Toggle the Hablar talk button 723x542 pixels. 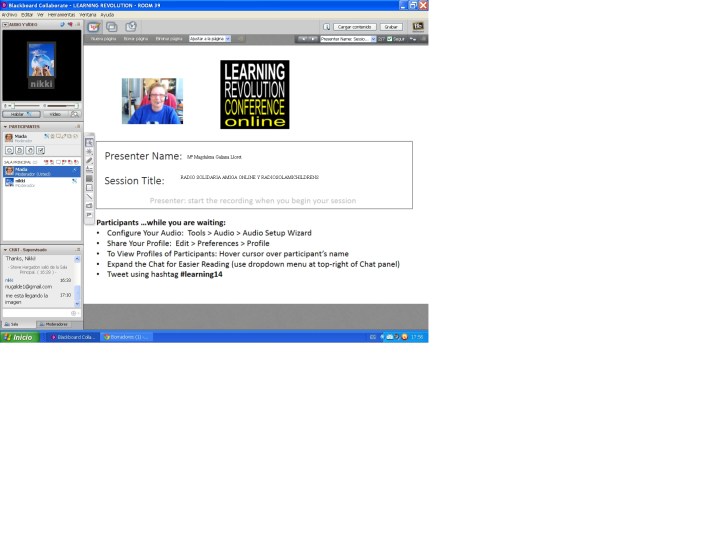coord(20,114)
